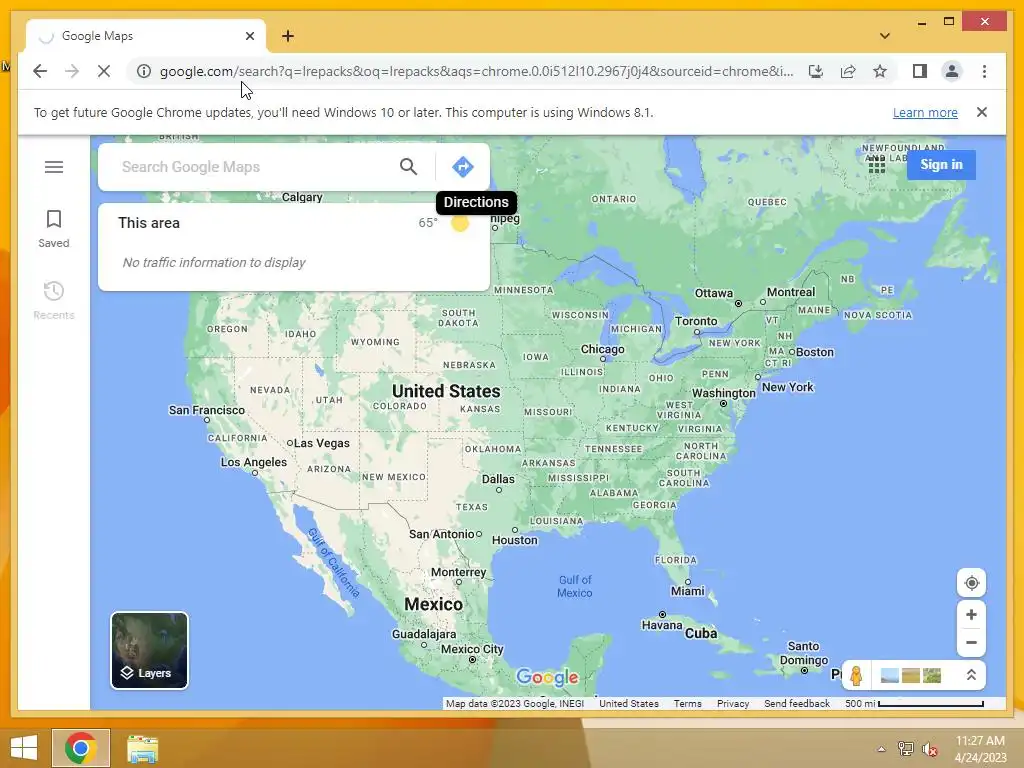
Task: Click the This area heading
Action: coord(149,223)
